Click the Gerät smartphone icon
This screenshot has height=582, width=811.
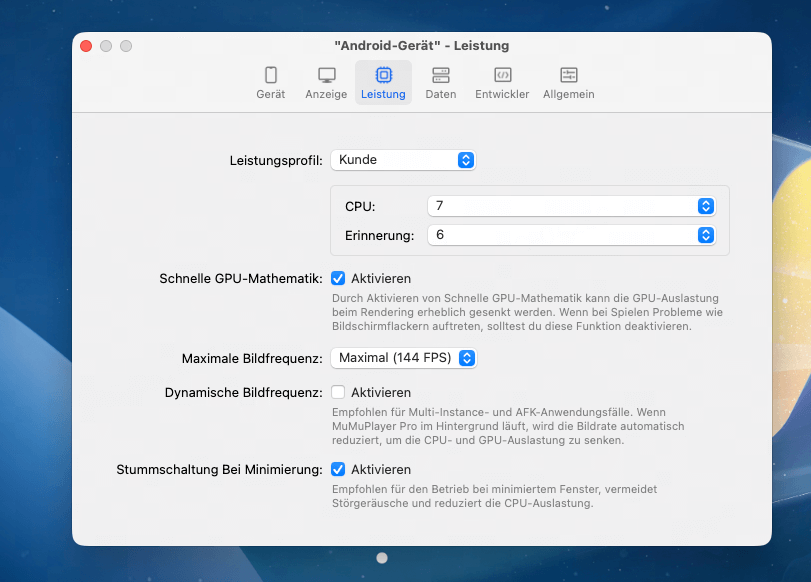[x=270, y=76]
